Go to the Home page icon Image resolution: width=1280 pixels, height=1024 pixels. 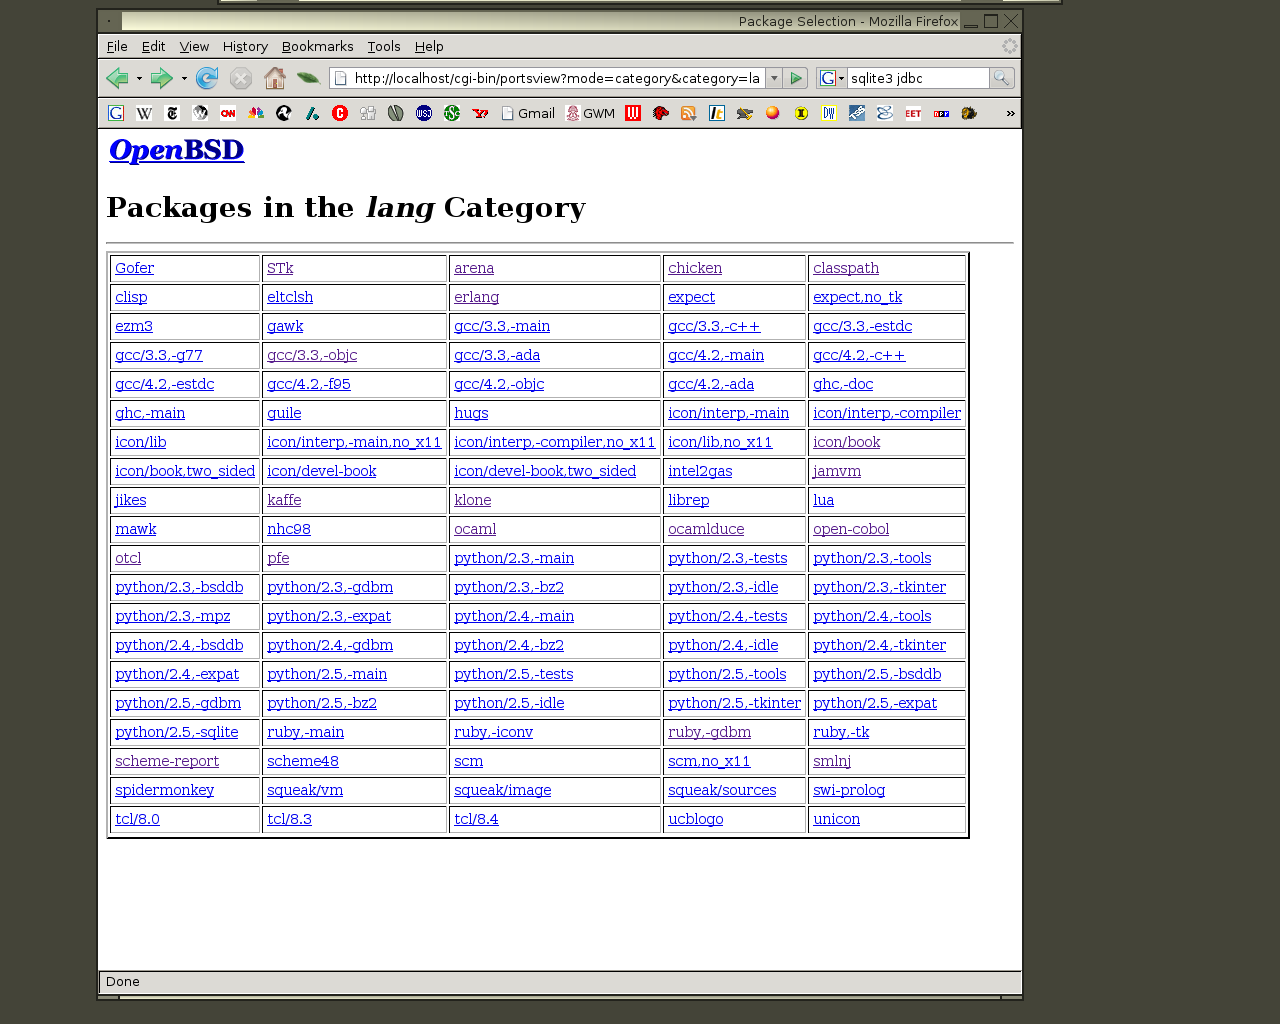pos(275,78)
